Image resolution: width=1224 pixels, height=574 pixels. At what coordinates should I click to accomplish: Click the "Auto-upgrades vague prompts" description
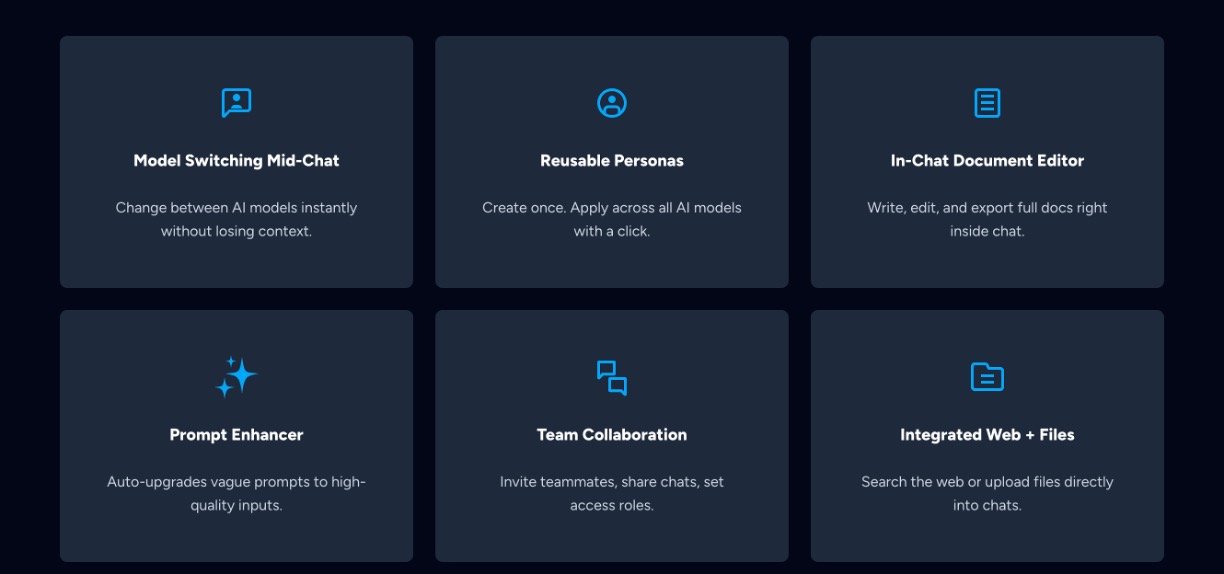(236, 482)
